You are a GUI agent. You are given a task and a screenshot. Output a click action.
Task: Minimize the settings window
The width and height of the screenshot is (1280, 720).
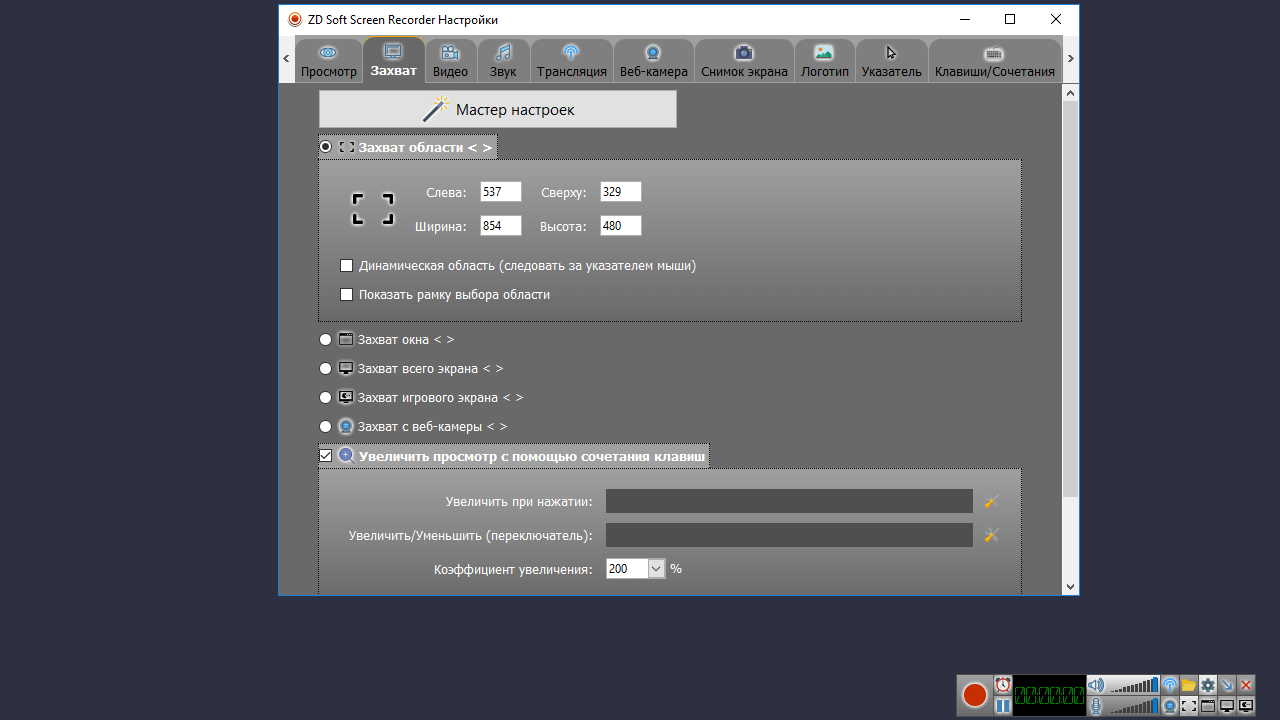(x=964, y=19)
